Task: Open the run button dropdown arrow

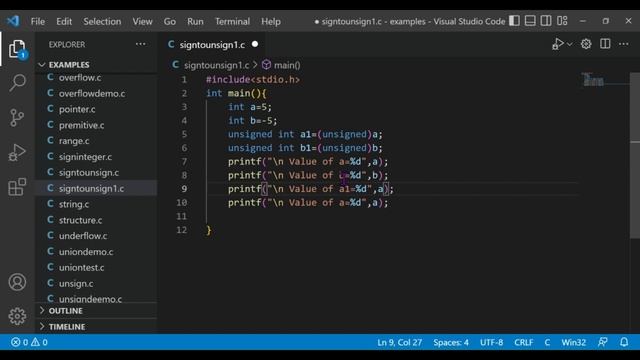Action: point(570,44)
